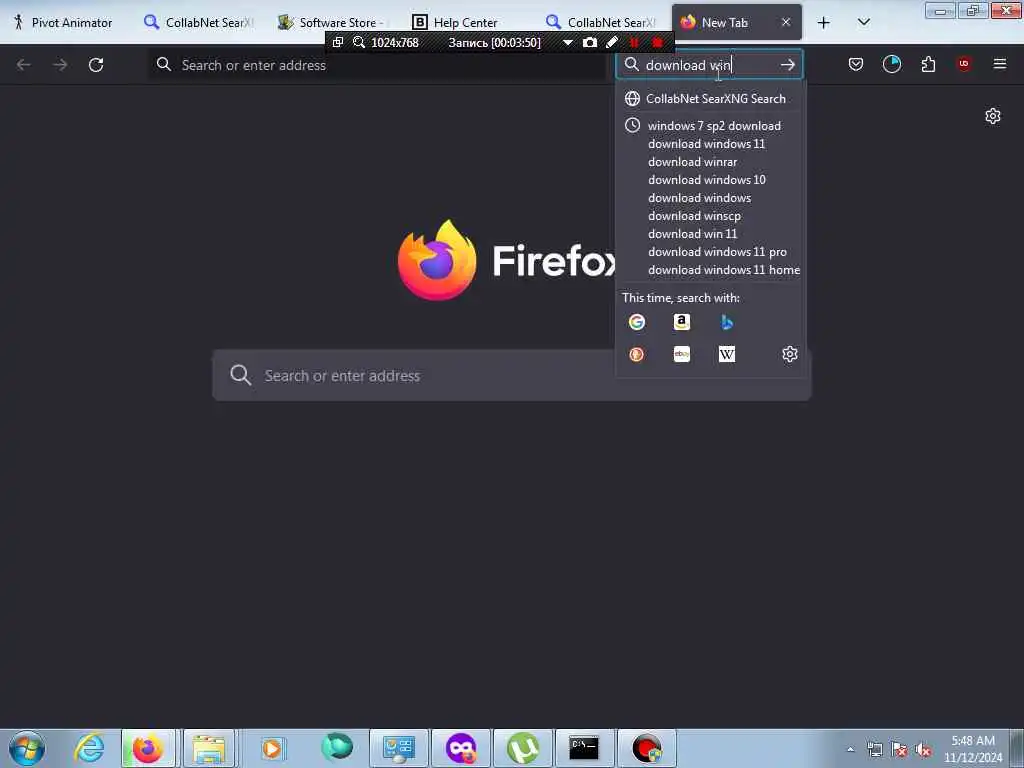Screen dimensions: 1024x768
Task: Open the list all tabs chevron
Action: click(863, 22)
